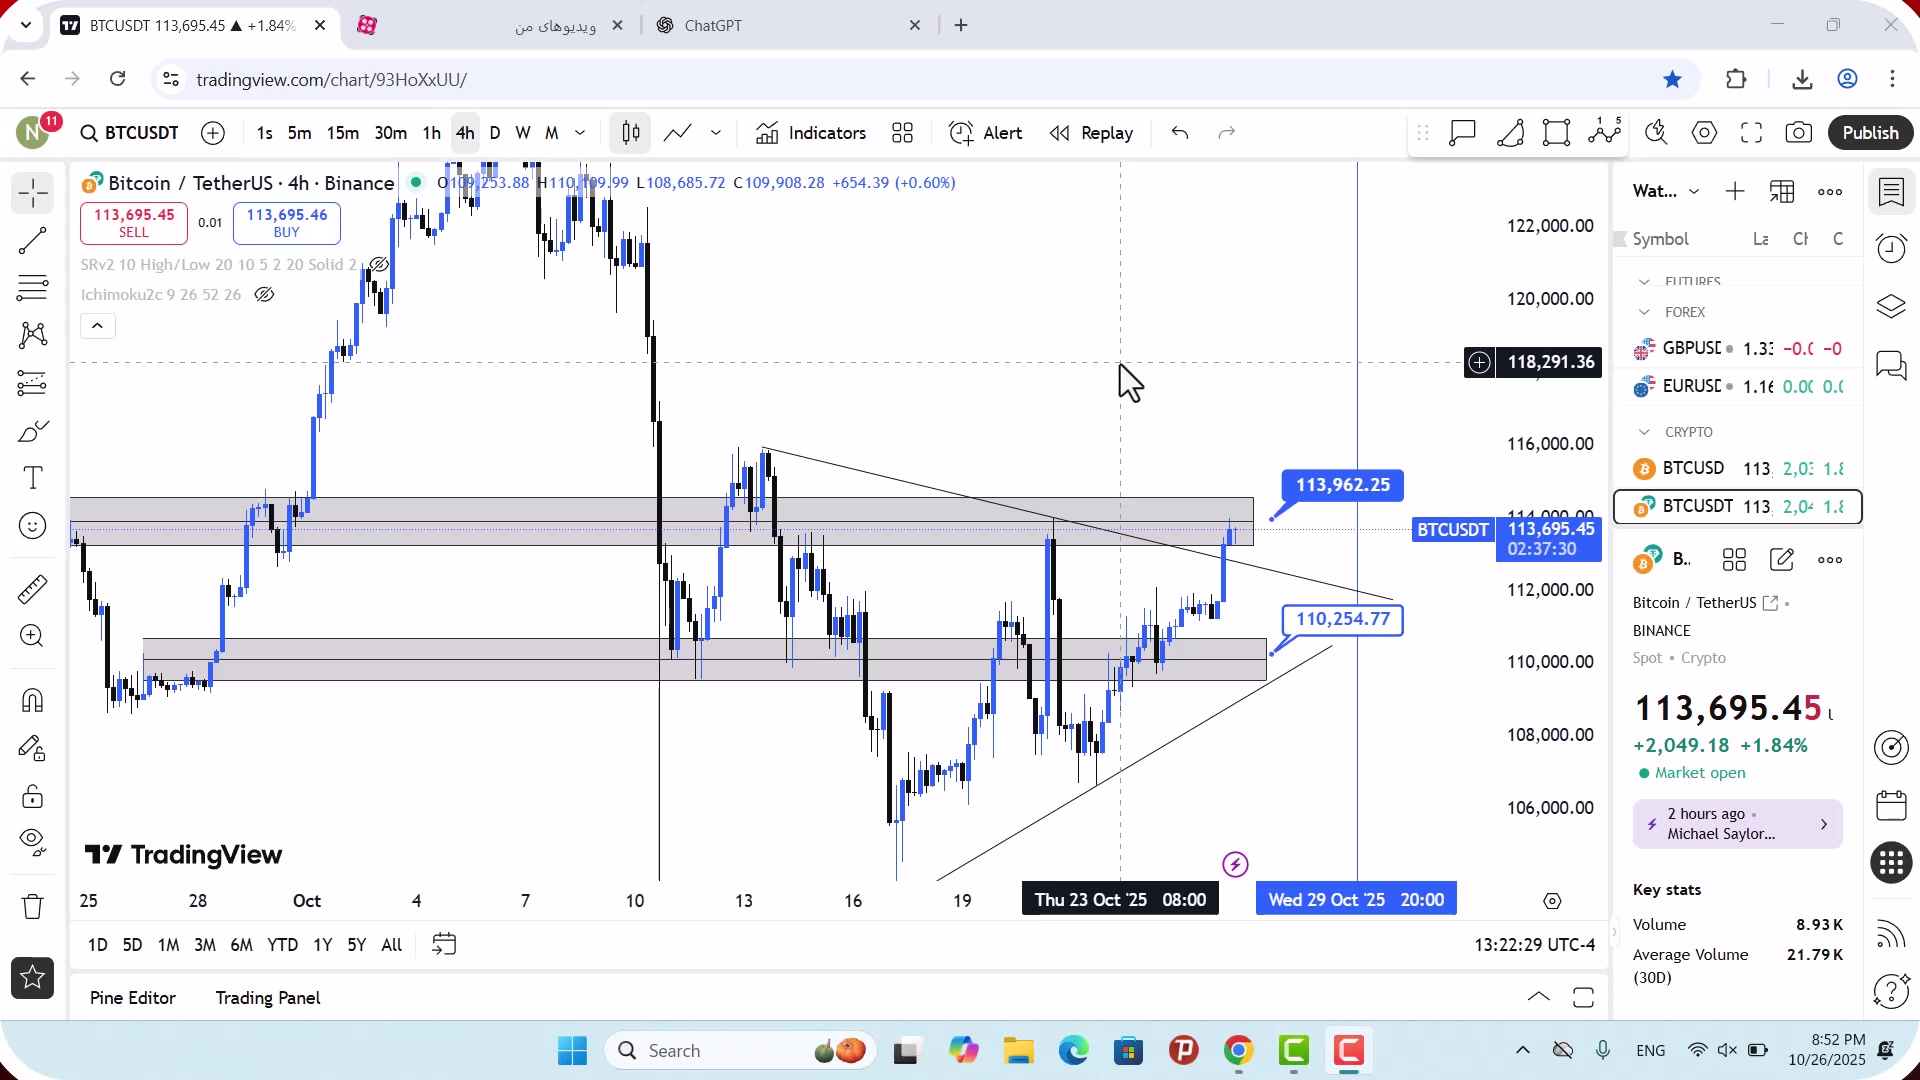1920x1080 pixels.
Task: Toggle stay in drawing mode
Action: click(x=33, y=748)
